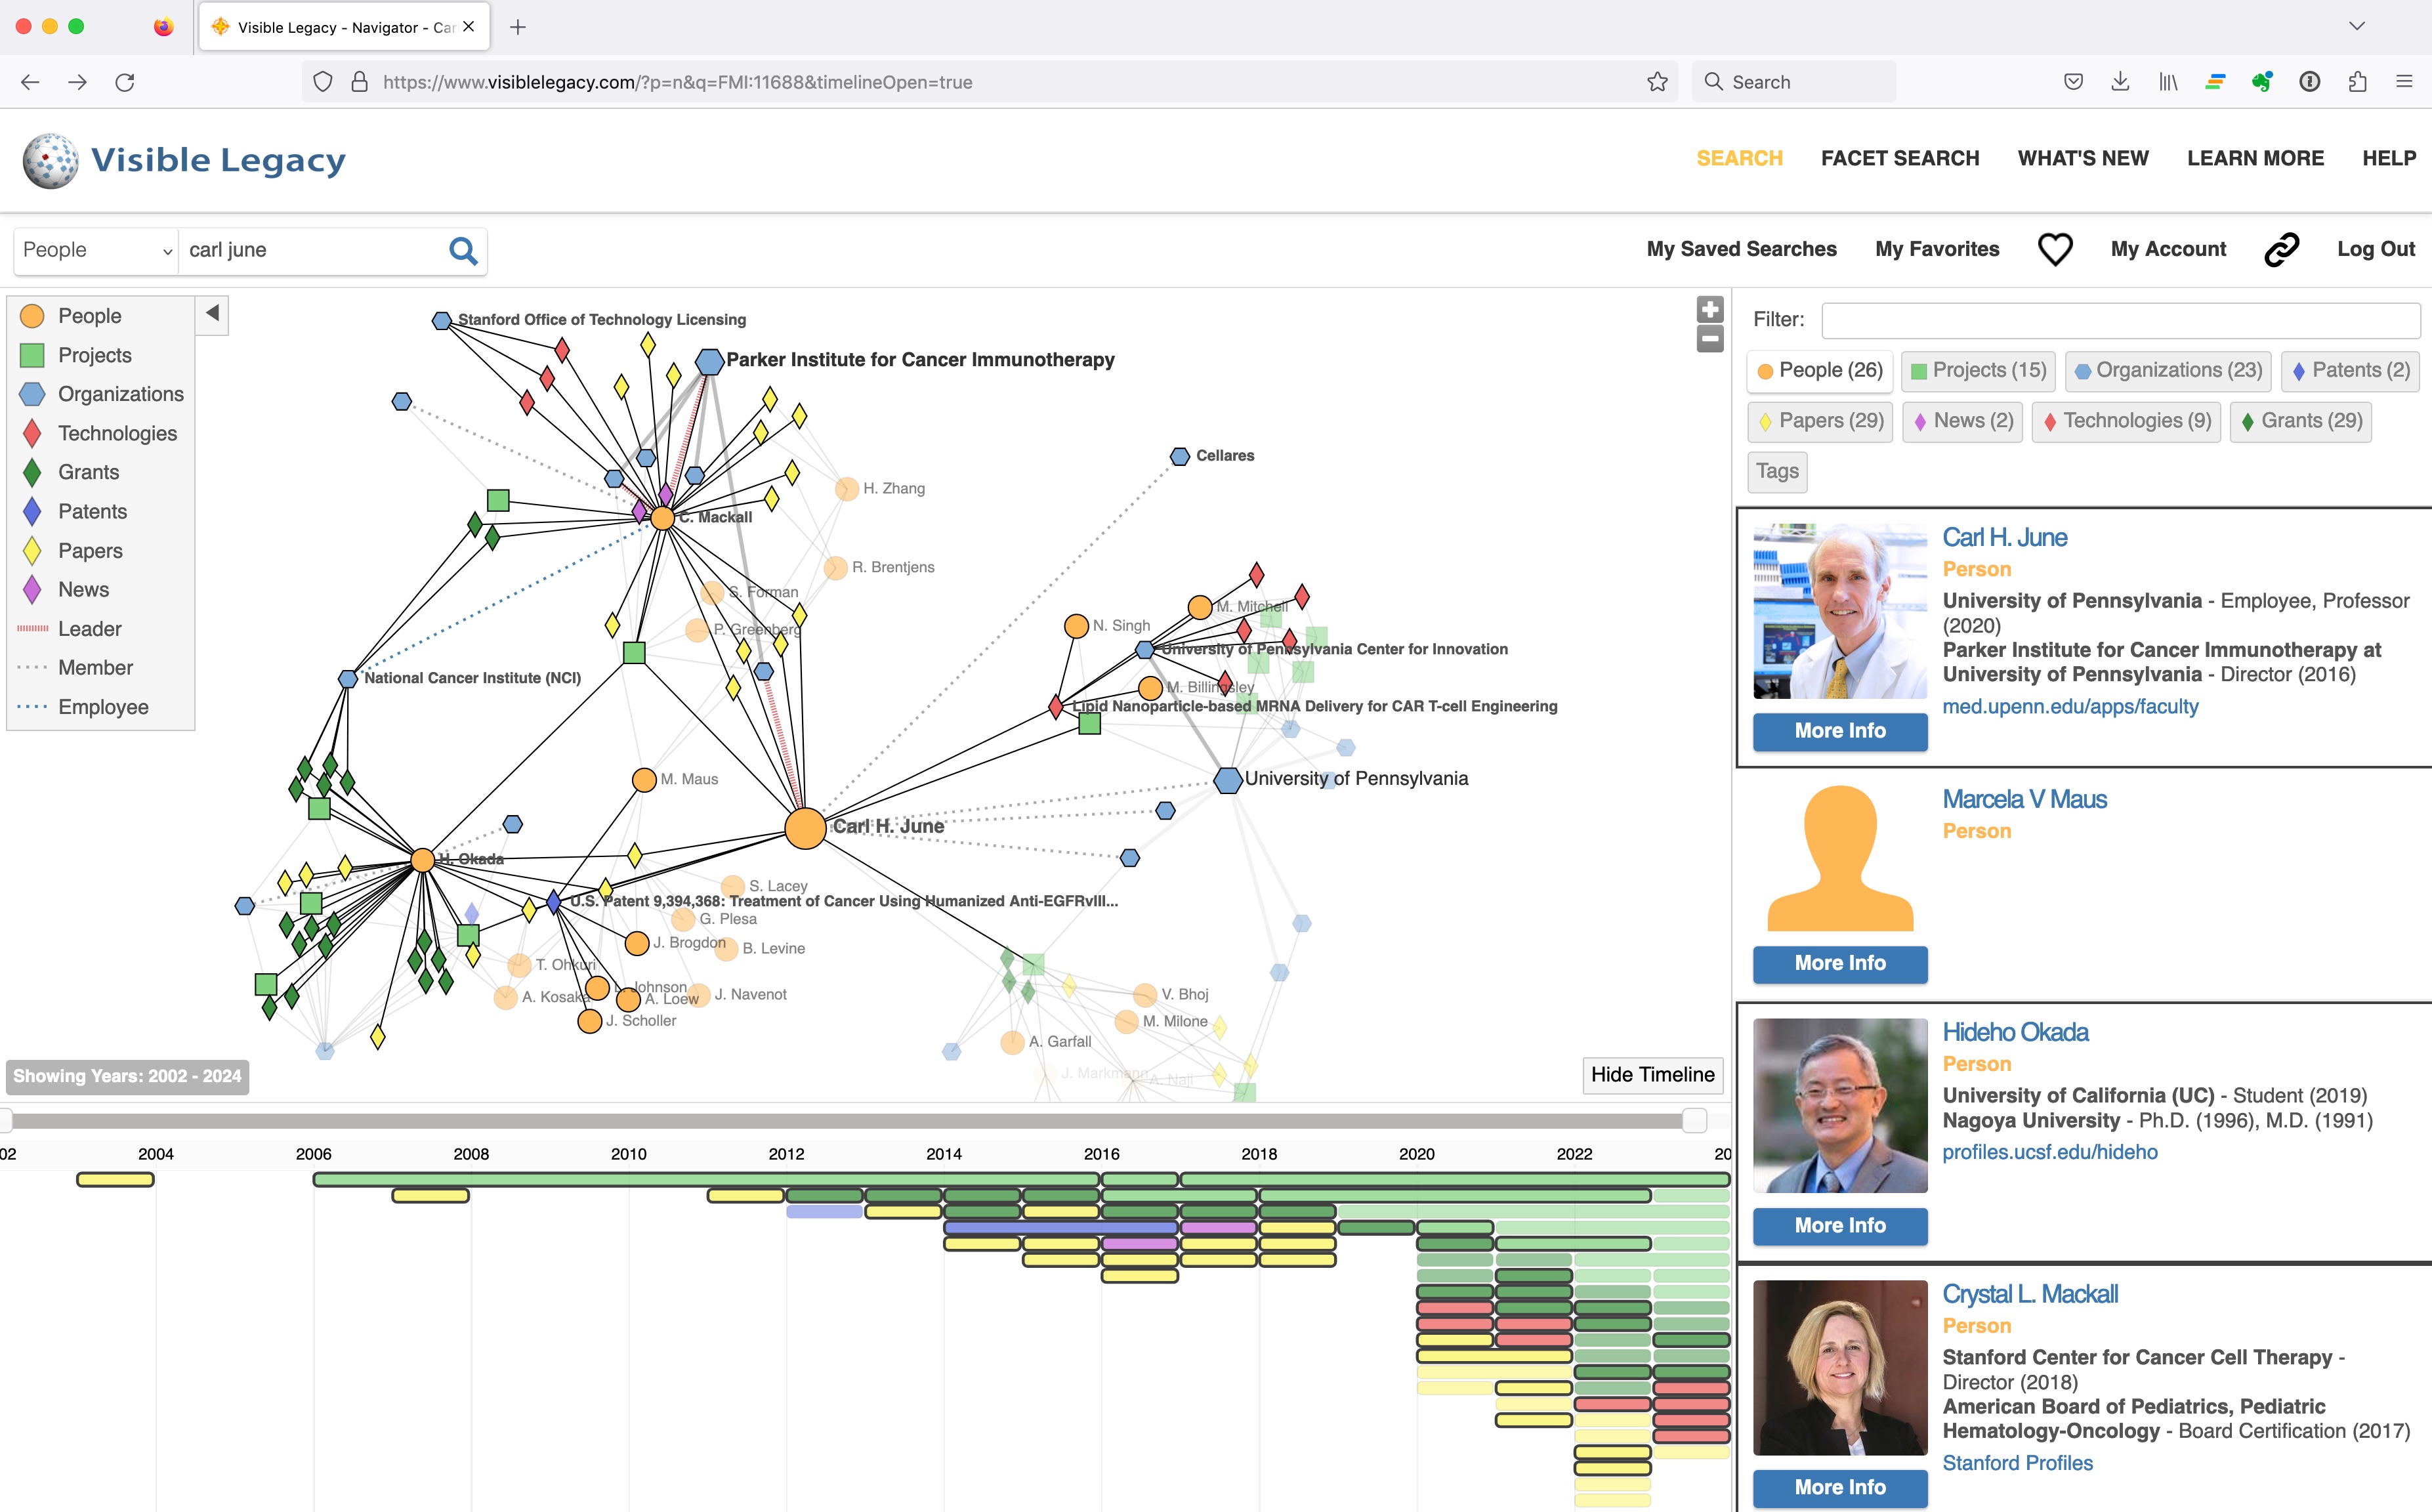Click the J. Scholler person node

point(589,1021)
